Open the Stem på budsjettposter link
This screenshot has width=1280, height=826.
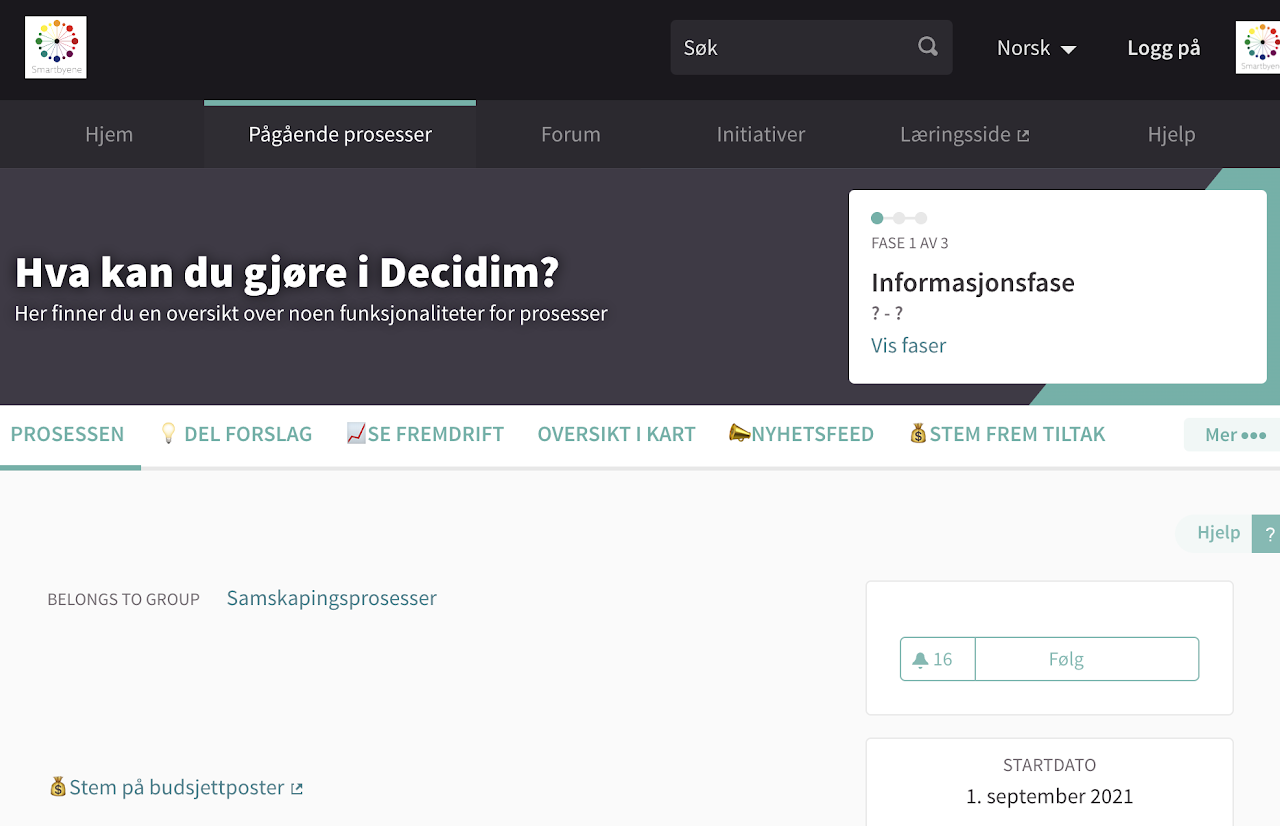coord(176,787)
